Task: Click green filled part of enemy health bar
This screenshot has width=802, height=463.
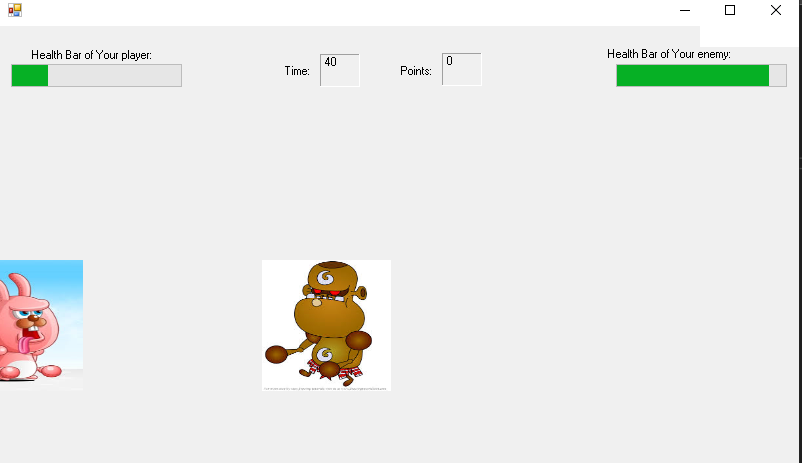Action: [x=692, y=76]
